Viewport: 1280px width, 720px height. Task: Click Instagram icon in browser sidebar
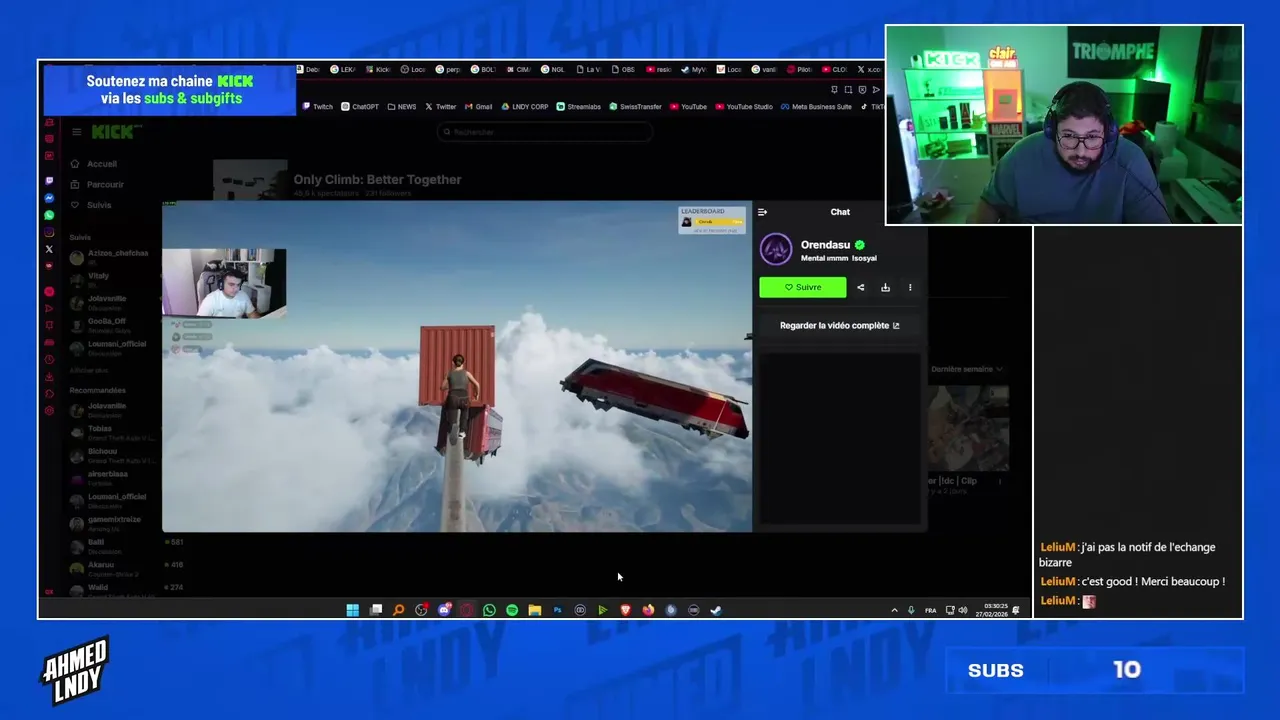tap(49, 232)
